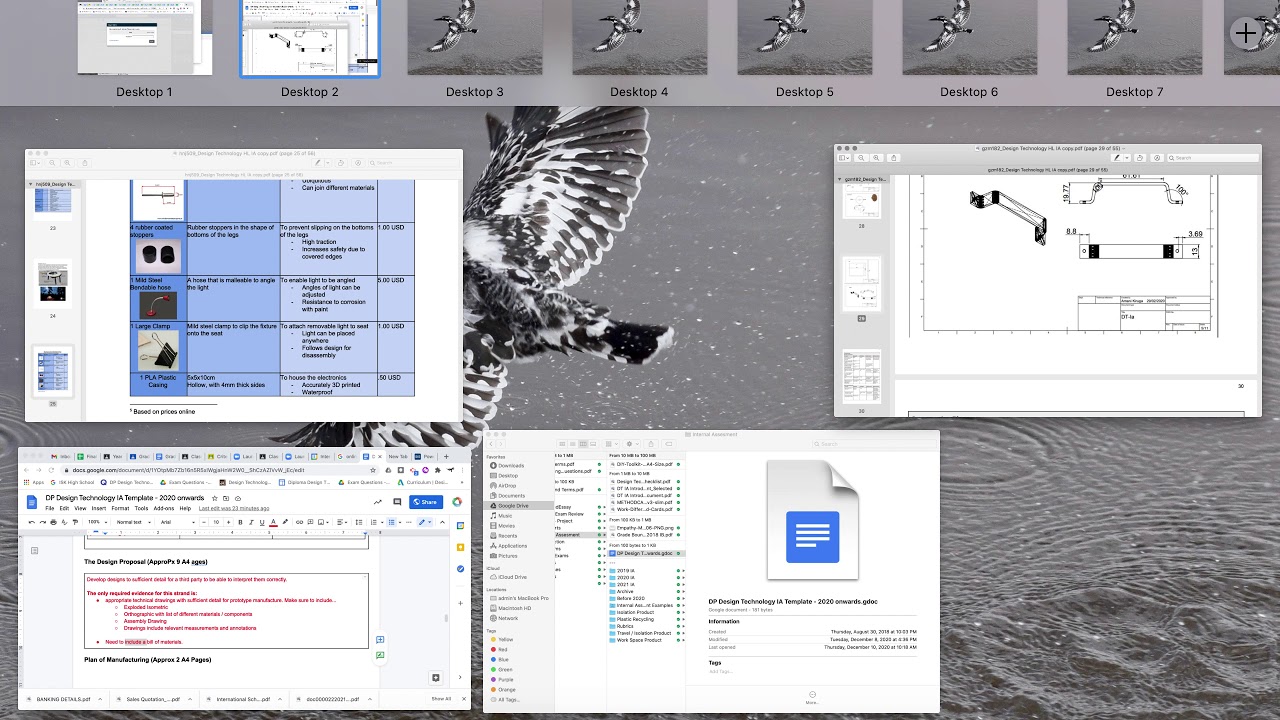Viewport: 1280px width, 720px height.
Task: Click the Share icon in Finder toolbar
Action: tap(651, 444)
